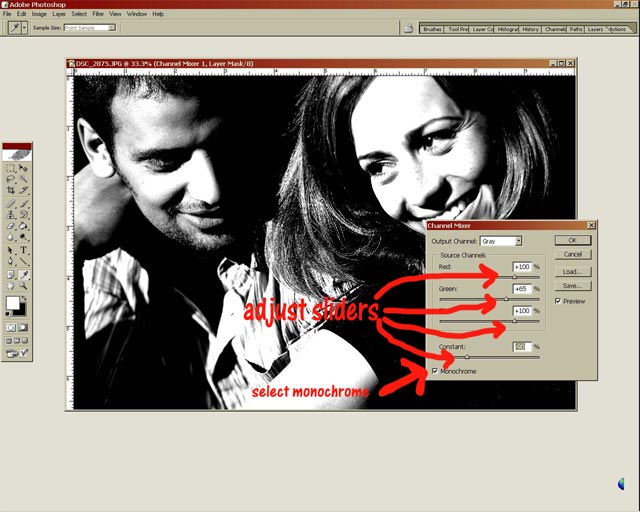Click the eyedropper tool preset icon in options bar
The width and height of the screenshot is (640, 512).
pyautogui.click(x=15, y=28)
